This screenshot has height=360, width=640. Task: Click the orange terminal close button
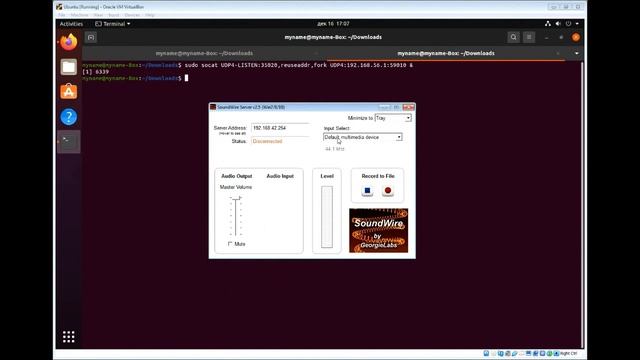[576, 37]
